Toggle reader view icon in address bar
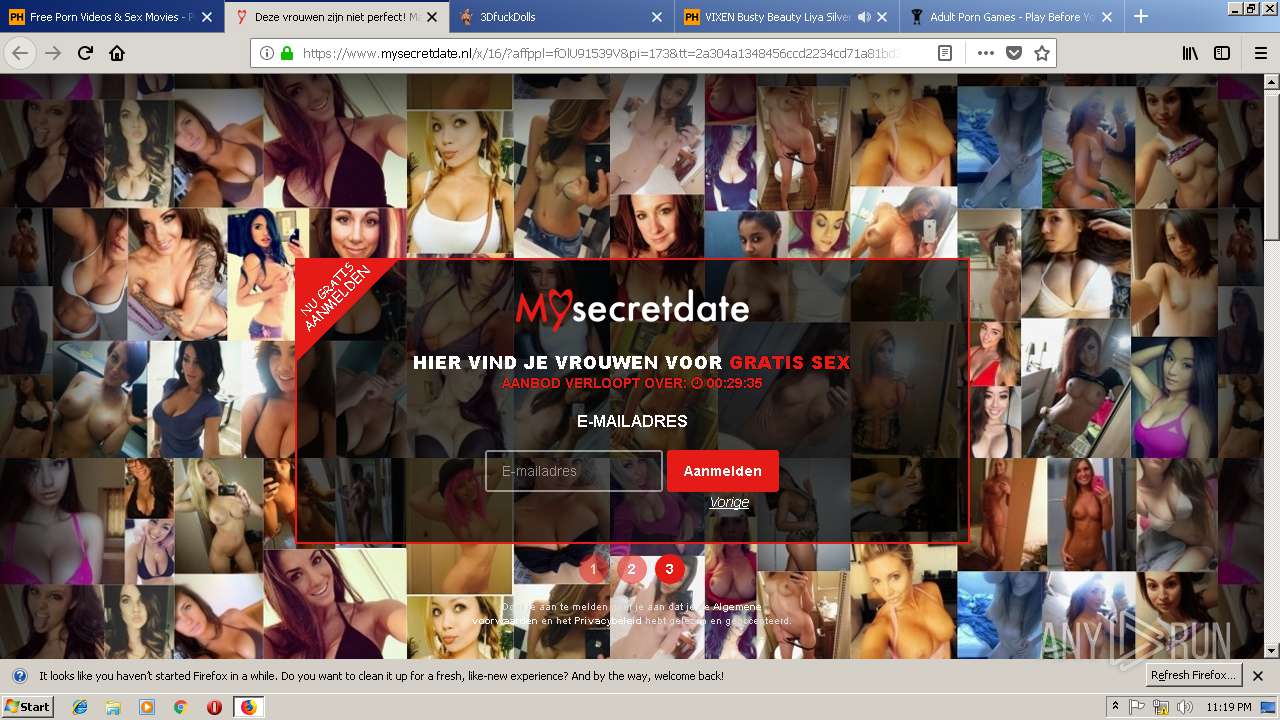 coord(945,53)
